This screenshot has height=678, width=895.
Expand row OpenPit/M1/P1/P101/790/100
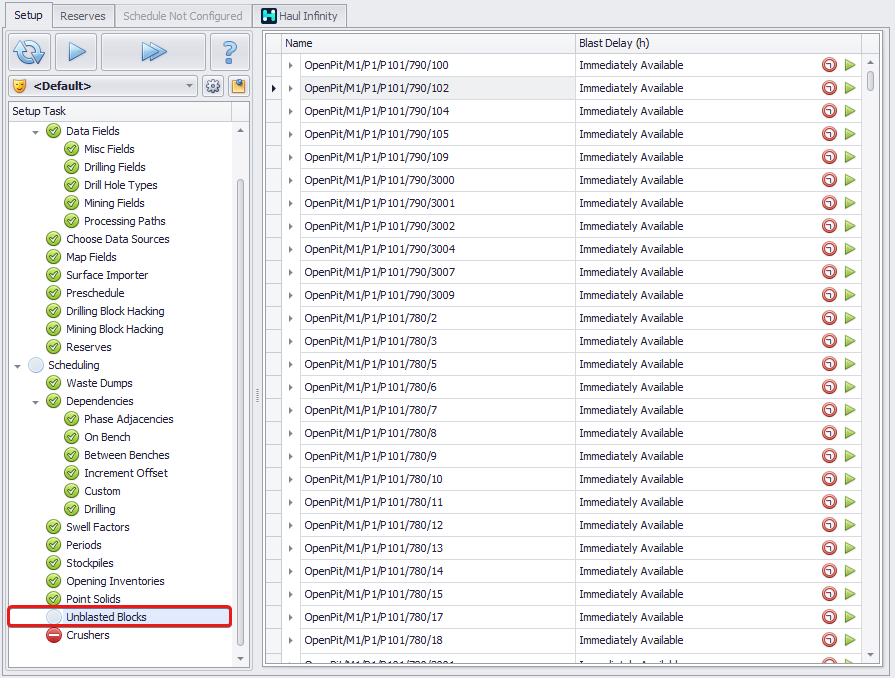click(291, 66)
